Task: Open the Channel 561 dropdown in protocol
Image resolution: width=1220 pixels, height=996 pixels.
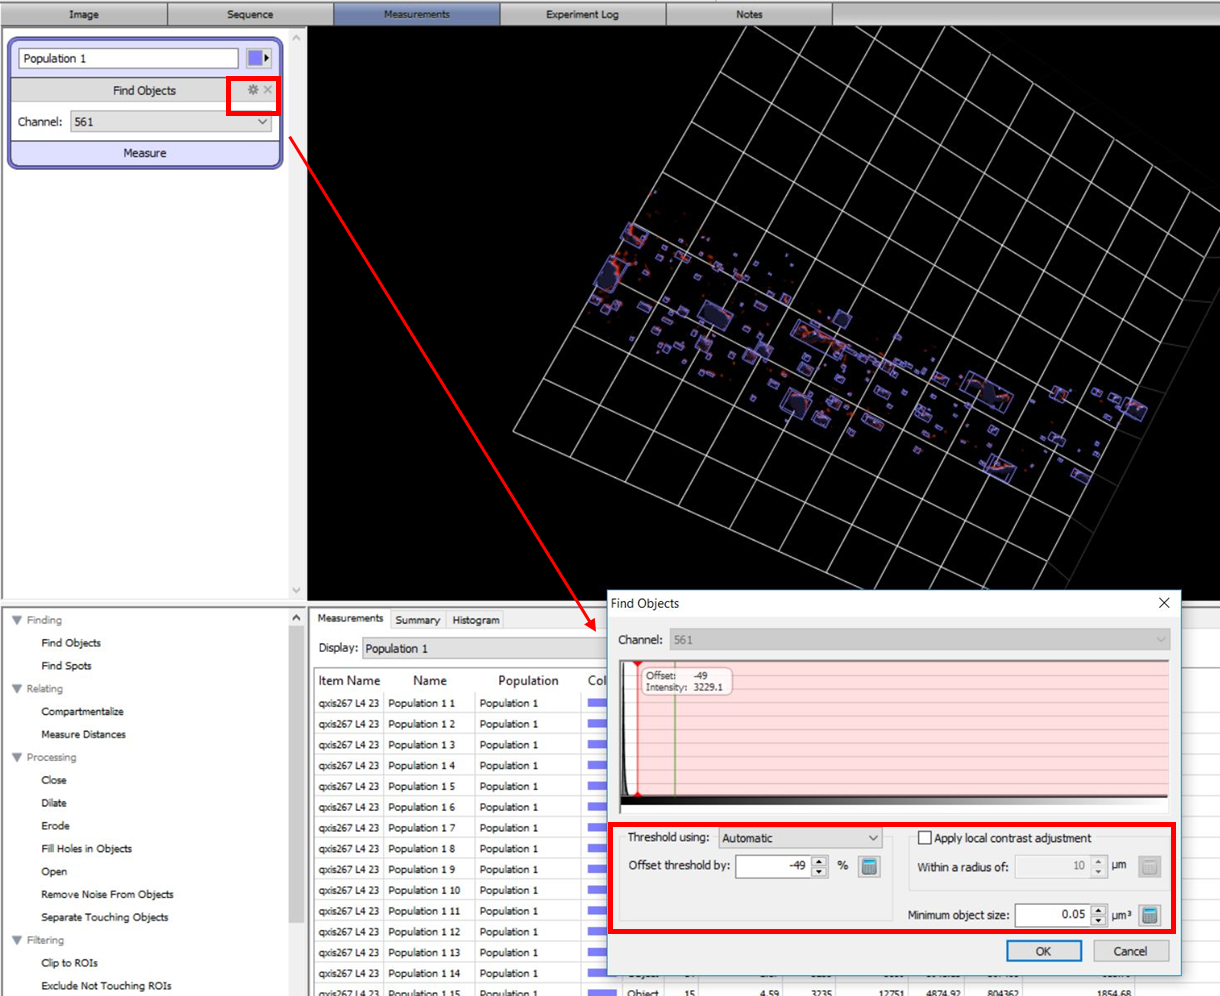Action: [171, 122]
